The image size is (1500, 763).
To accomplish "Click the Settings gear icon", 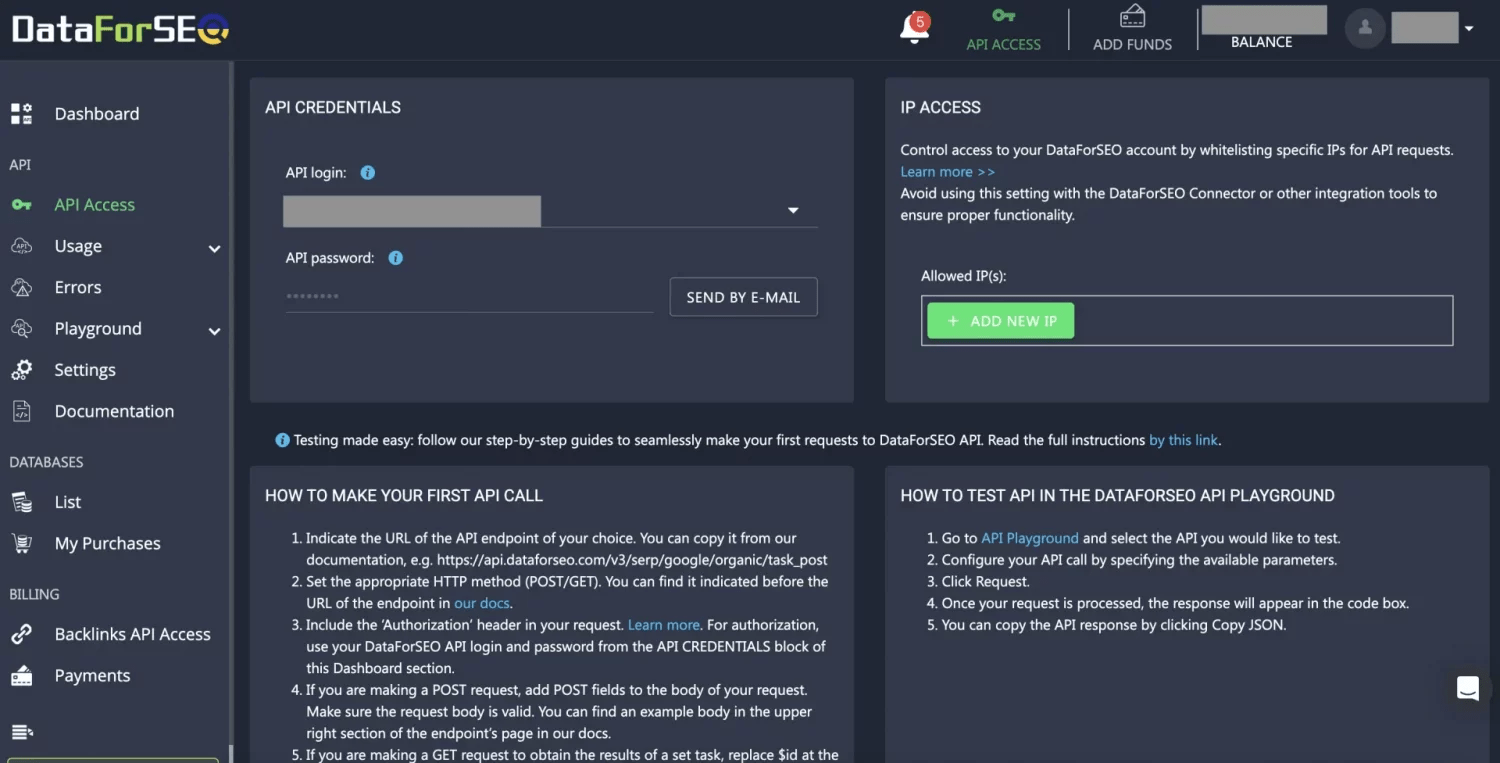I will (21, 370).
